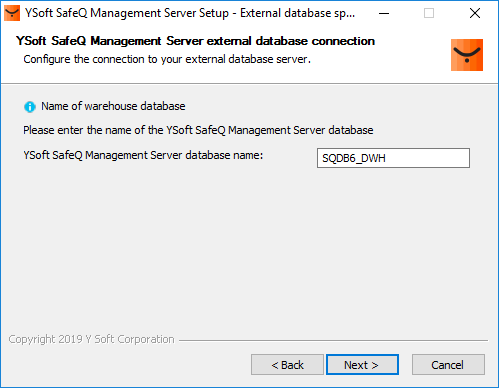Cancel the SafeQ installation
Image resolution: width=499 pixels, height=388 pixels.
click(448, 365)
